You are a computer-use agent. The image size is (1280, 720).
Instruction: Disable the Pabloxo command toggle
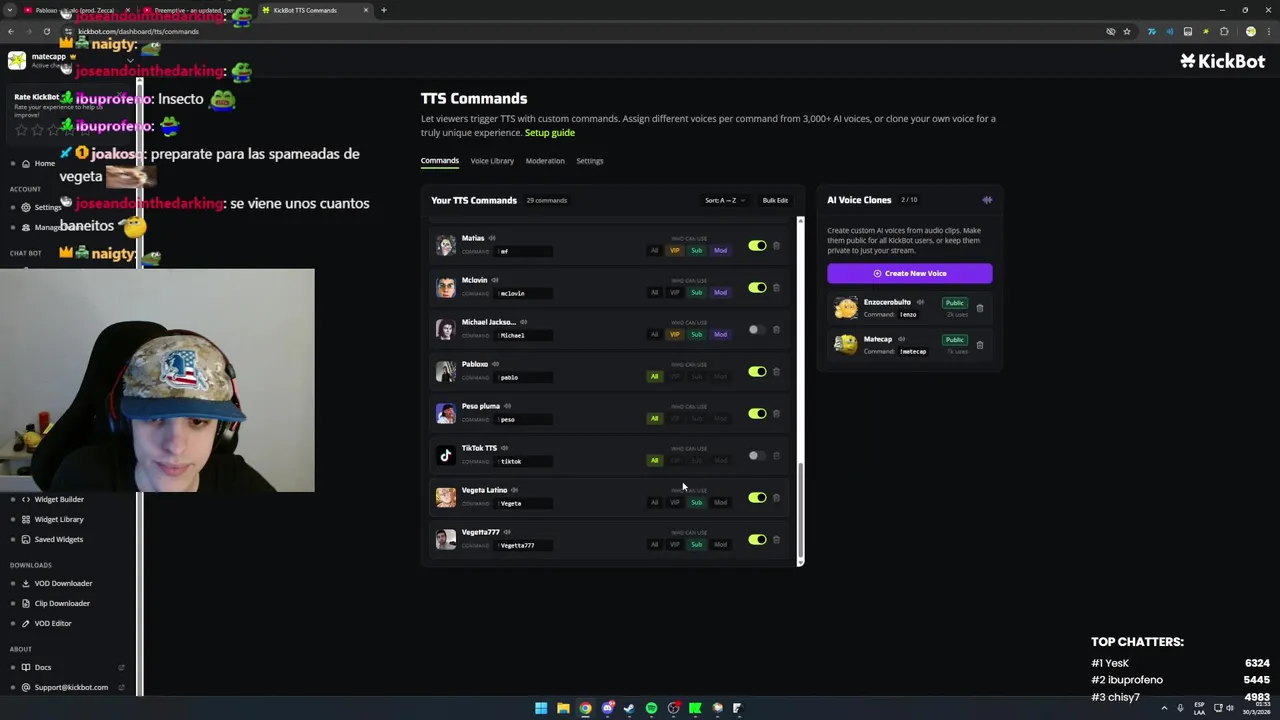point(757,372)
